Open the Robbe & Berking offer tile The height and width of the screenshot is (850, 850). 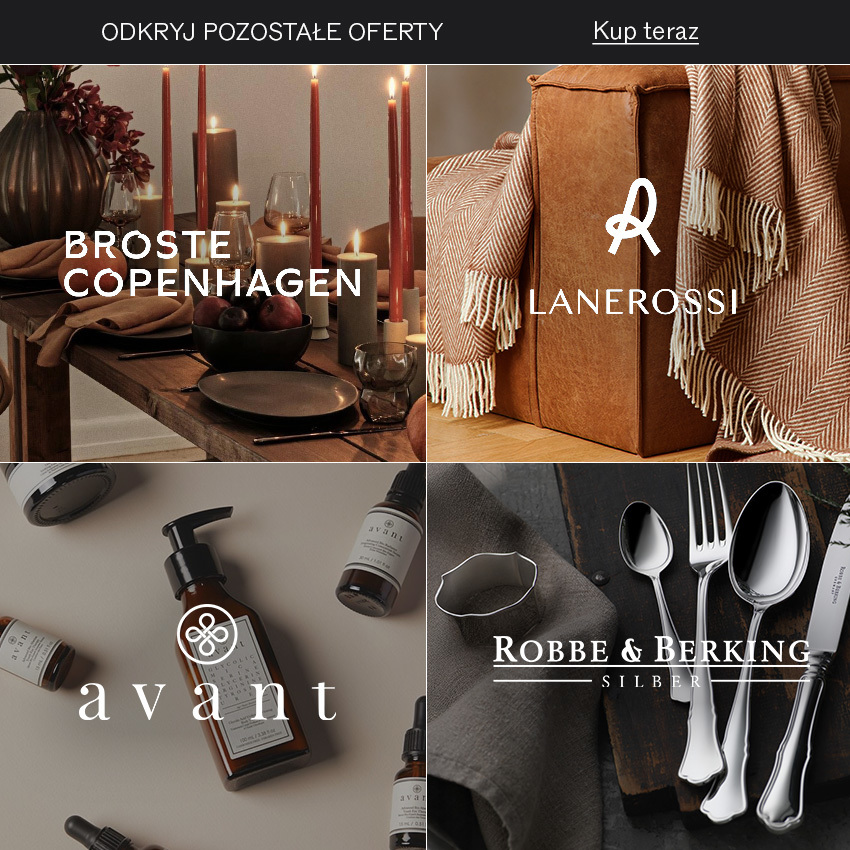tap(639, 656)
